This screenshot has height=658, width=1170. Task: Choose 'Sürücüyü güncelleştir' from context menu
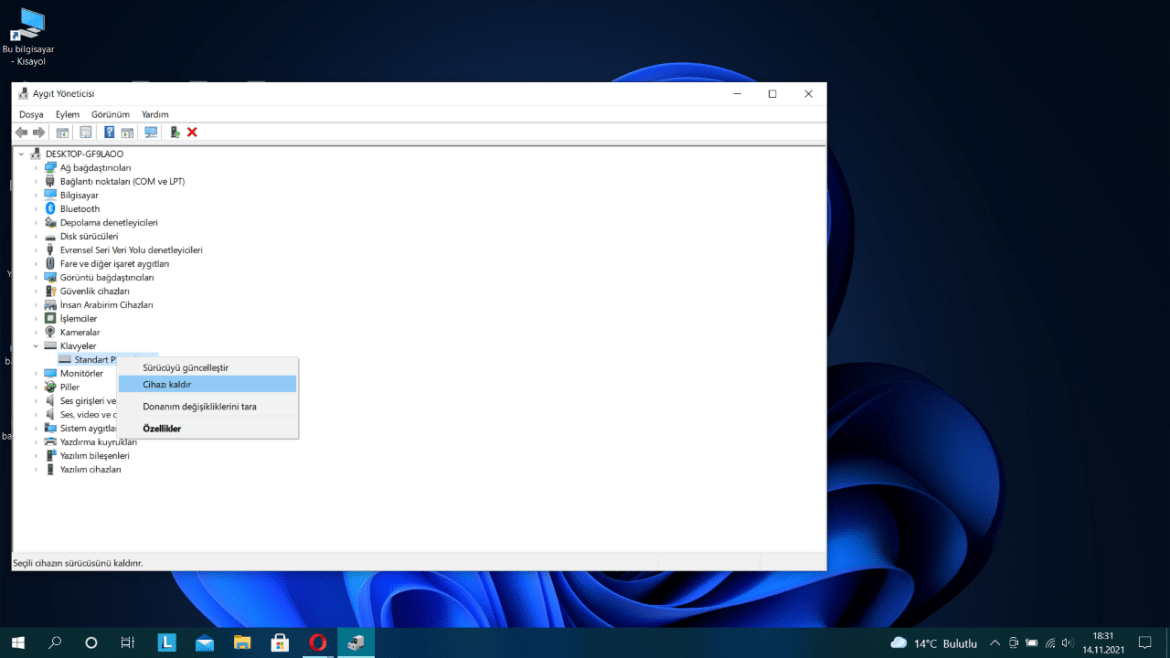tap(185, 368)
